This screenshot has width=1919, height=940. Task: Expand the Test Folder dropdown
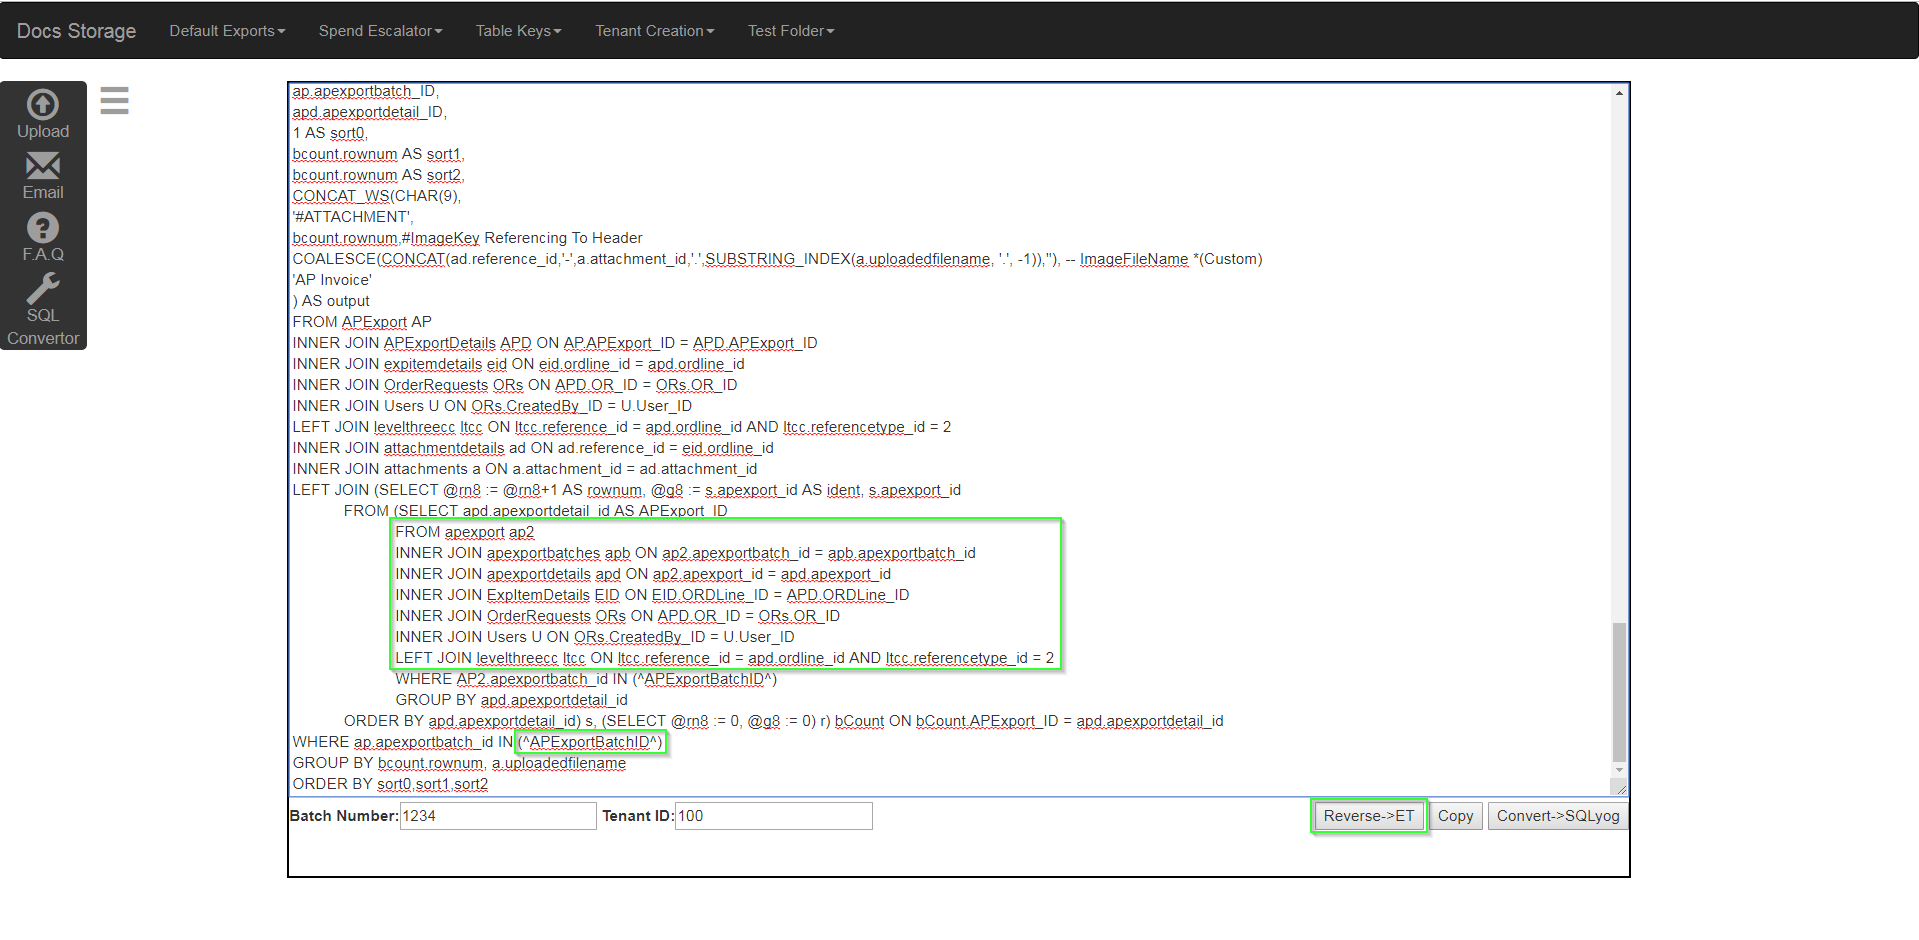[x=790, y=31]
